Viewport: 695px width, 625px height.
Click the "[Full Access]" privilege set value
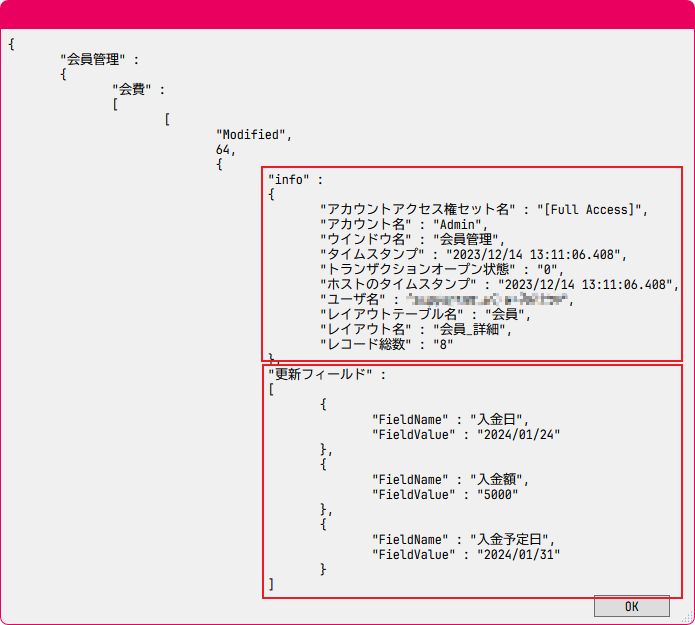592,209
